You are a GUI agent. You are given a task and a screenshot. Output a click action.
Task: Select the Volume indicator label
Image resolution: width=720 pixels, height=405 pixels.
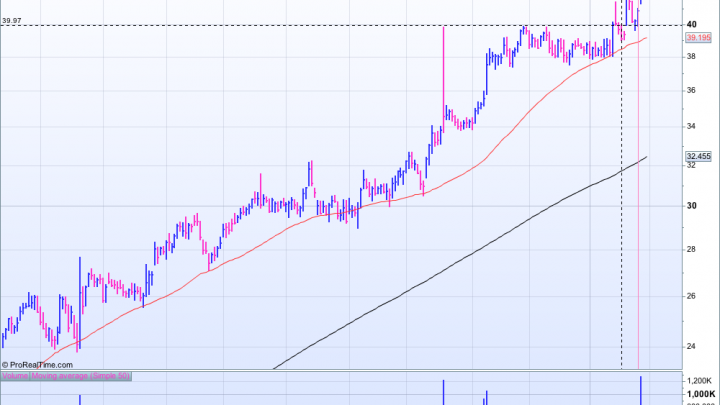point(15,376)
